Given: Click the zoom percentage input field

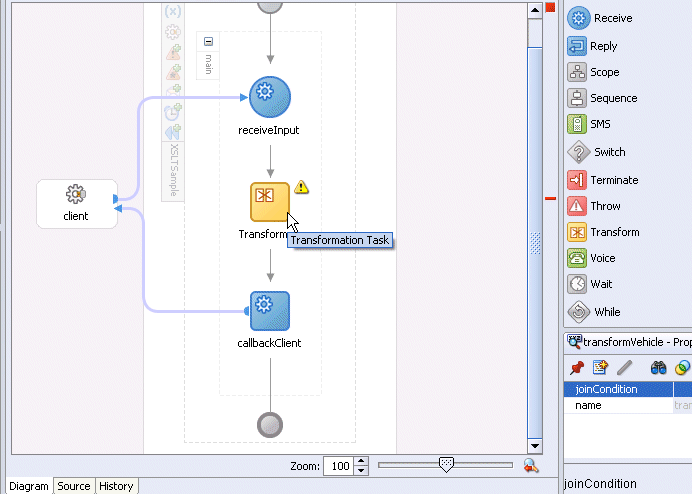Looking at the screenshot, I should (x=339, y=466).
